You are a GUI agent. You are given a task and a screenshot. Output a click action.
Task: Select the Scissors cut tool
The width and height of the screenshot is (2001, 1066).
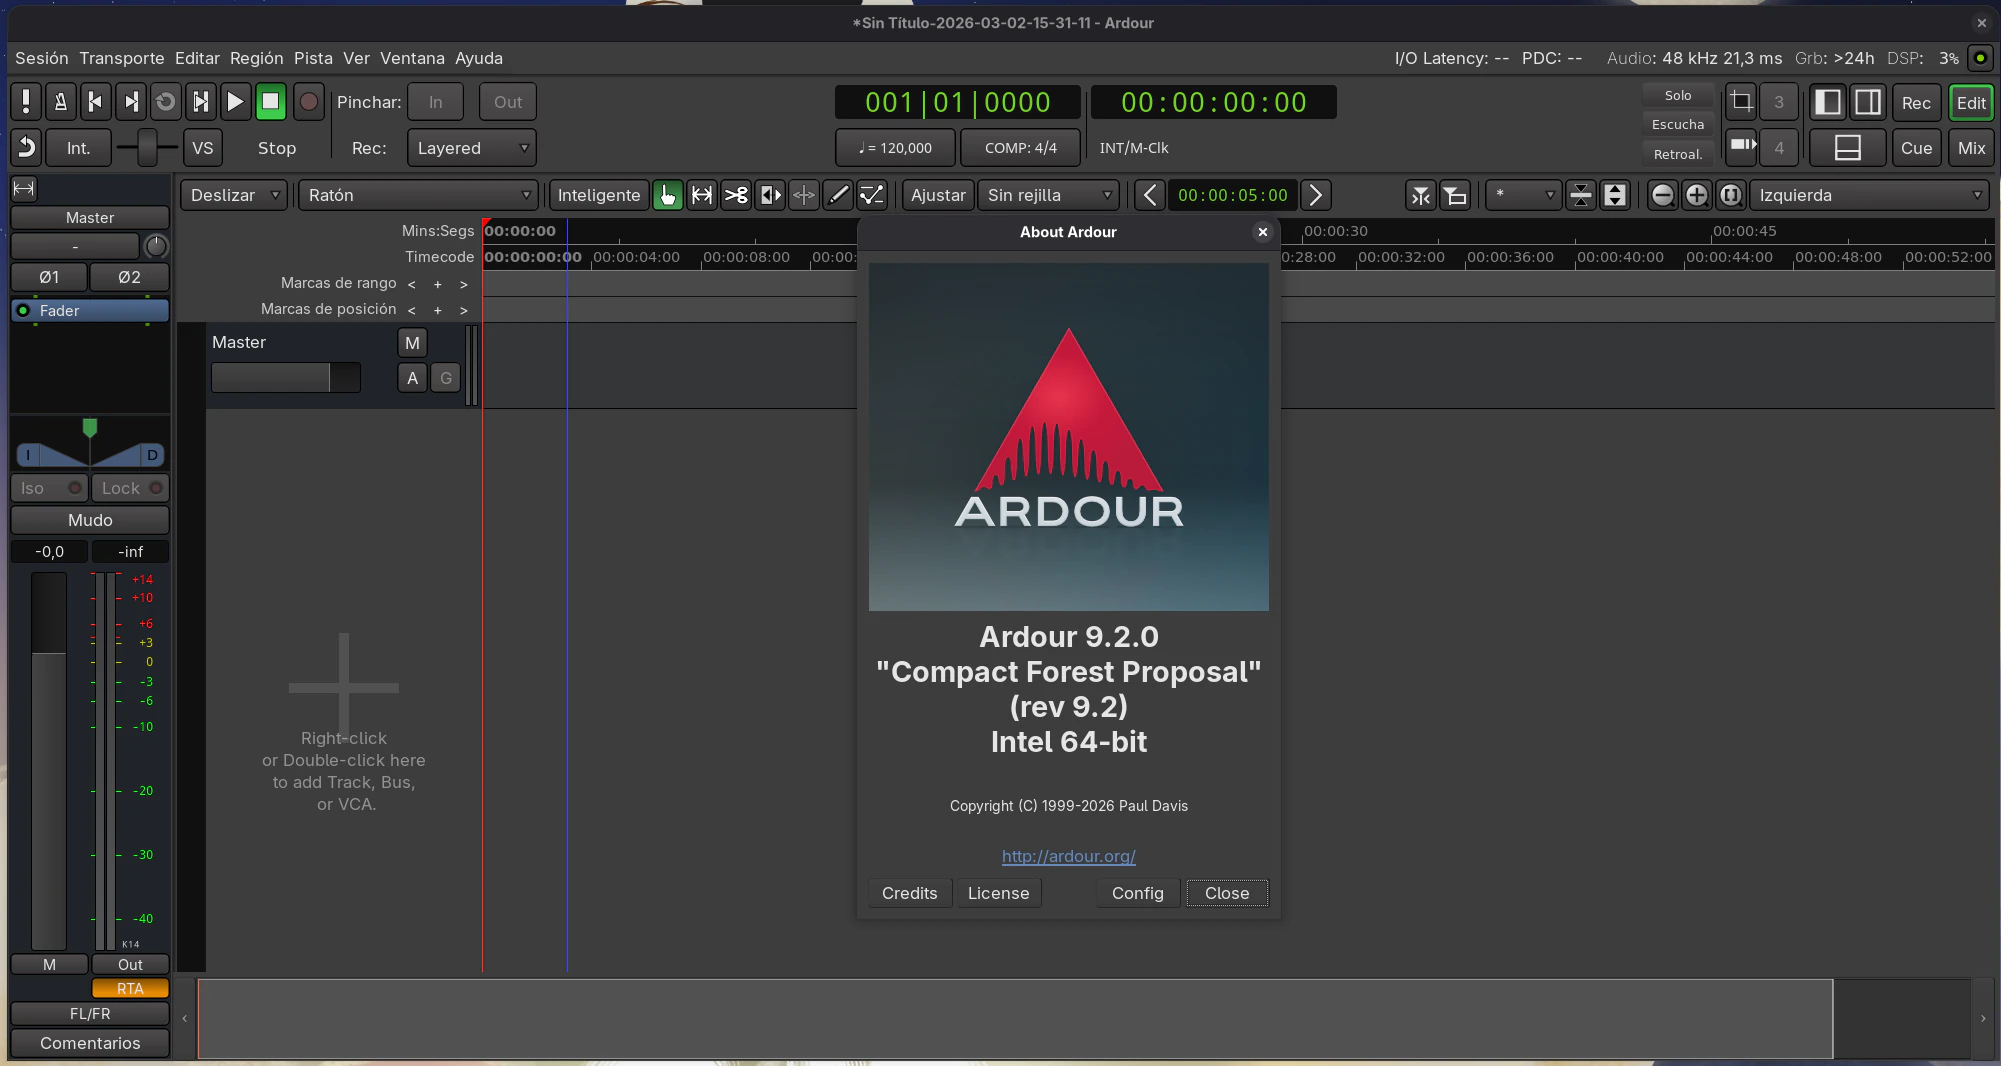[x=736, y=195]
